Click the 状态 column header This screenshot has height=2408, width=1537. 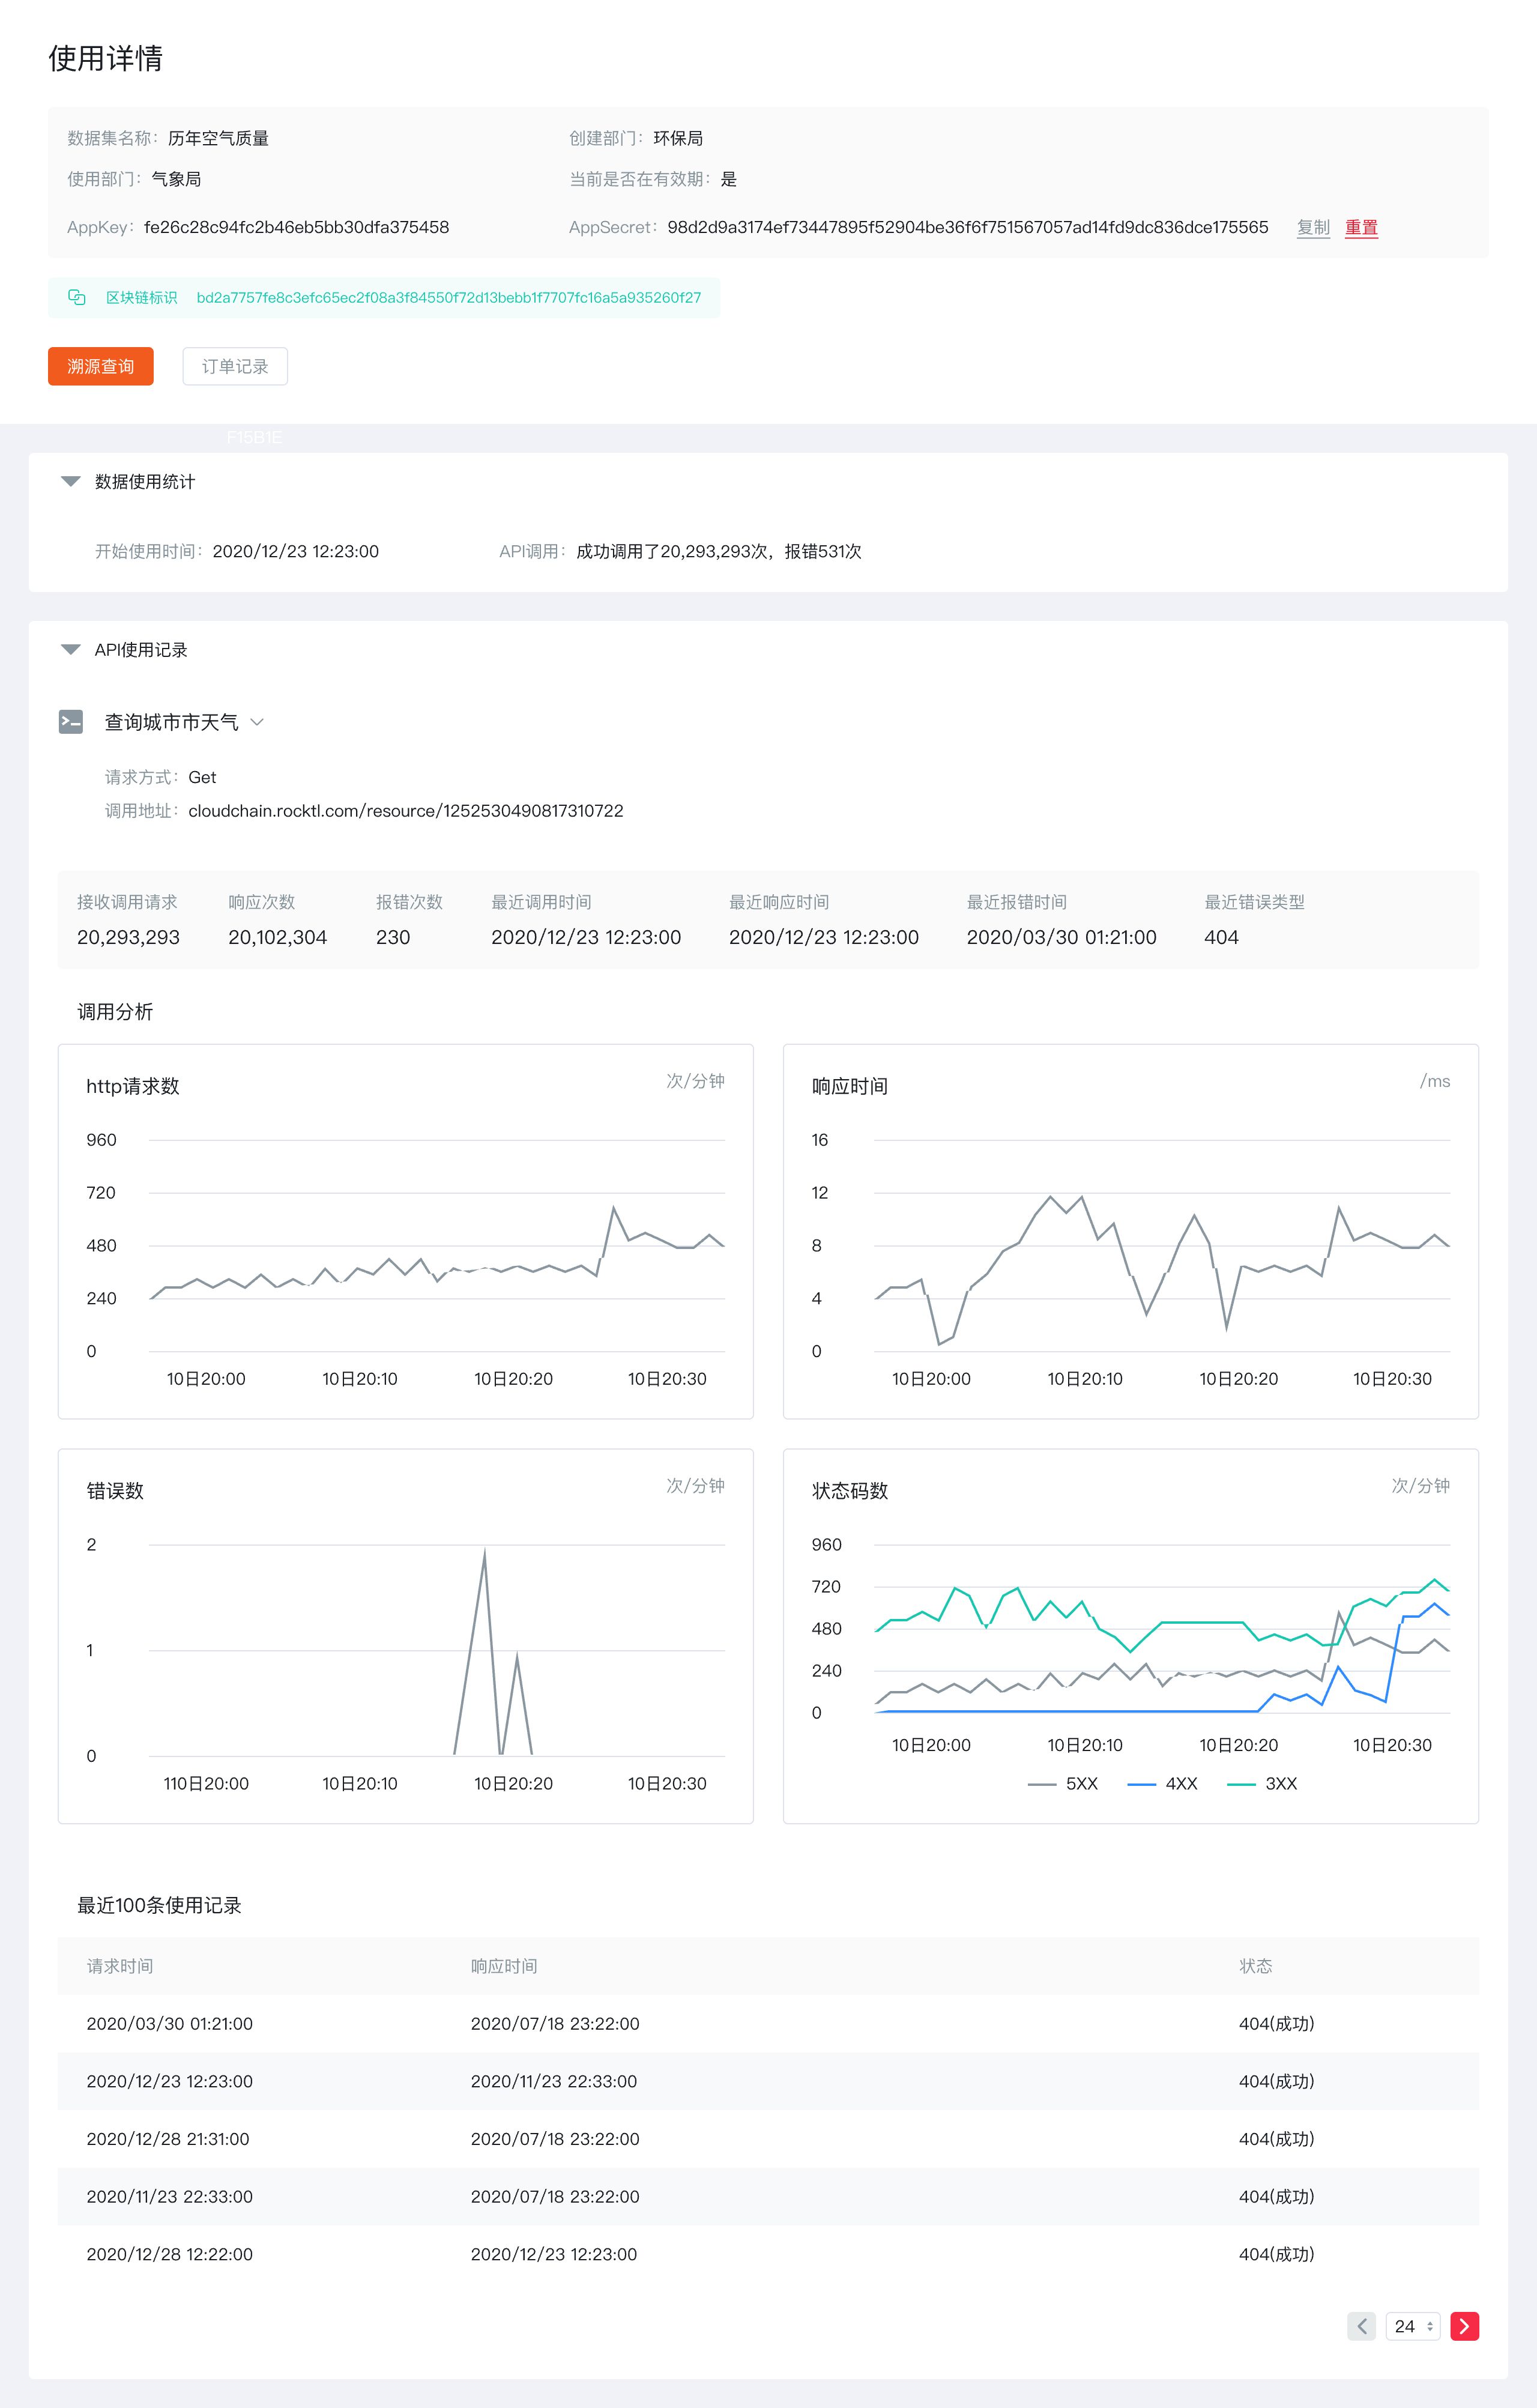coord(1255,1966)
